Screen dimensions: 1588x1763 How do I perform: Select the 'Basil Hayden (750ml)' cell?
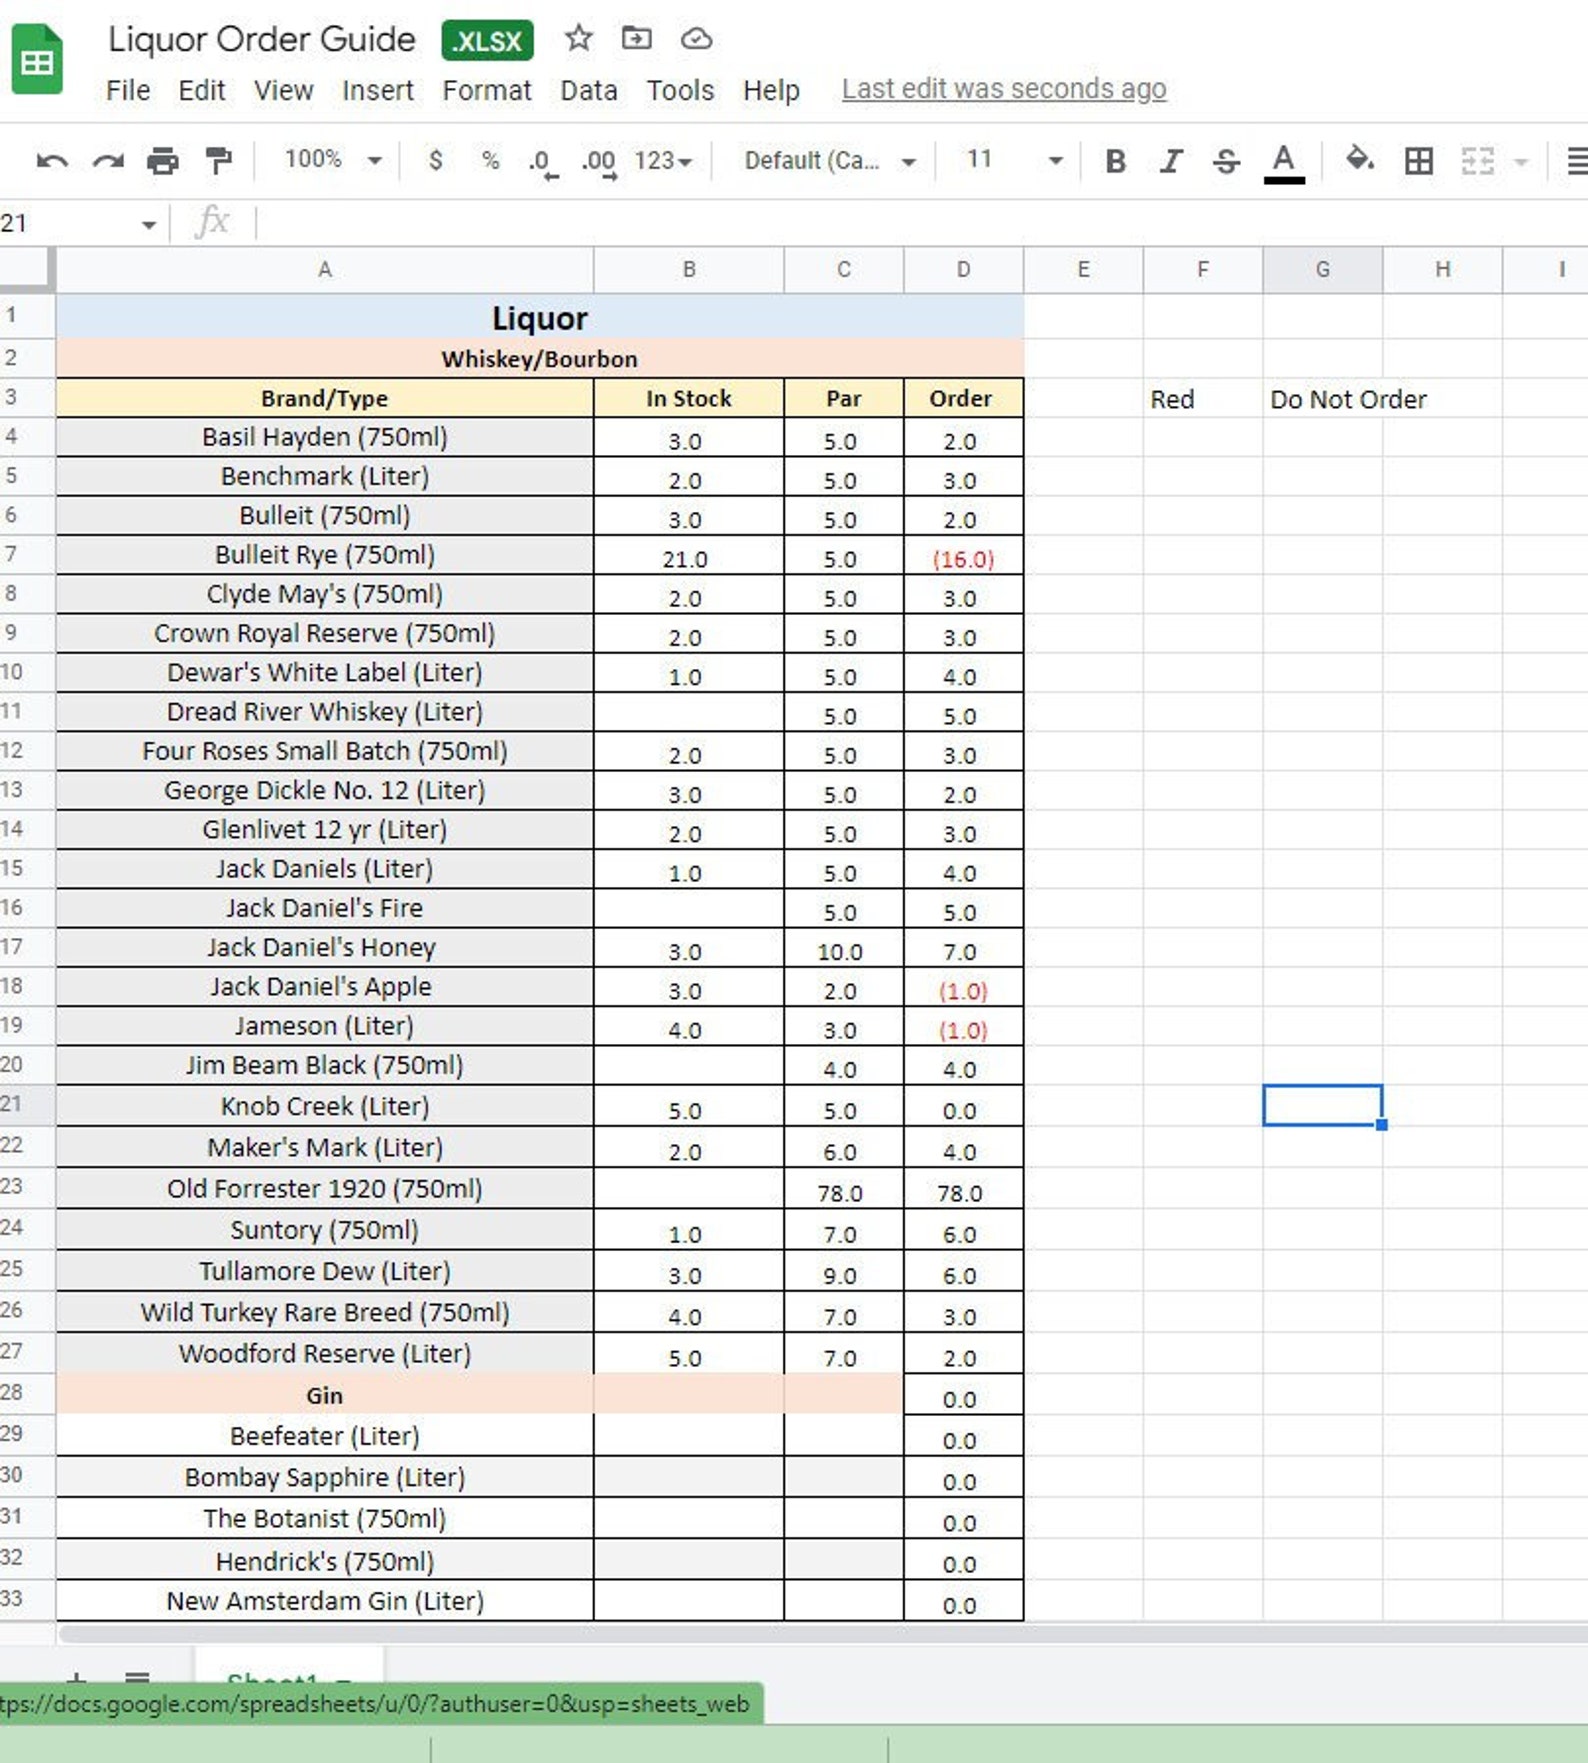tap(325, 437)
